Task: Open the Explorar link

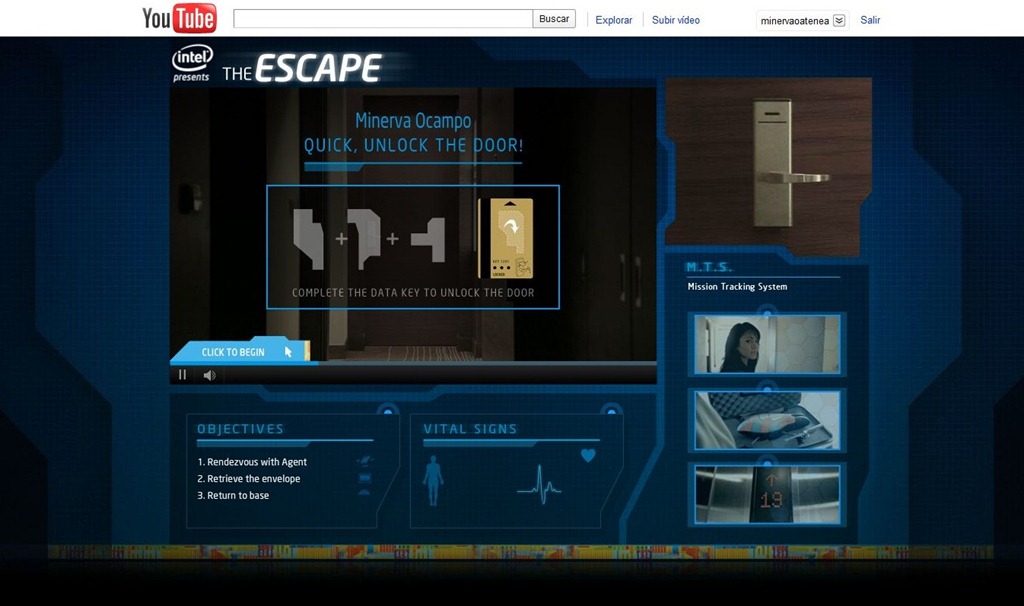Action: pyautogui.click(x=614, y=20)
